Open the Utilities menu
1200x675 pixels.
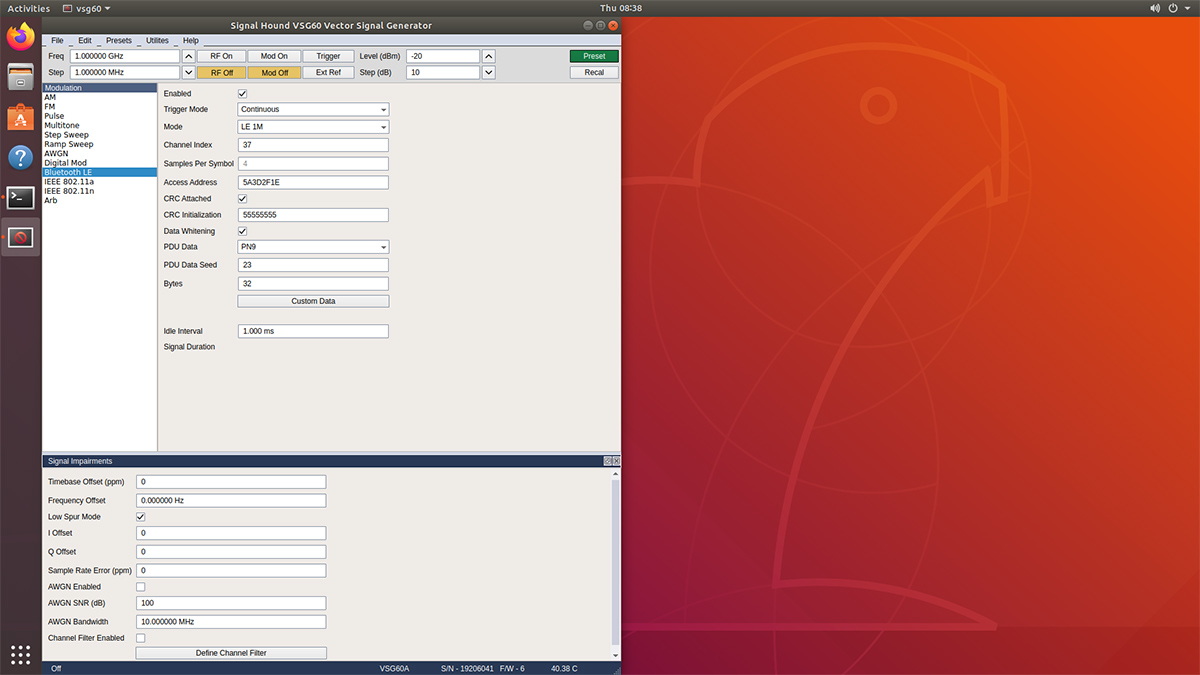click(x=156, y=40)
